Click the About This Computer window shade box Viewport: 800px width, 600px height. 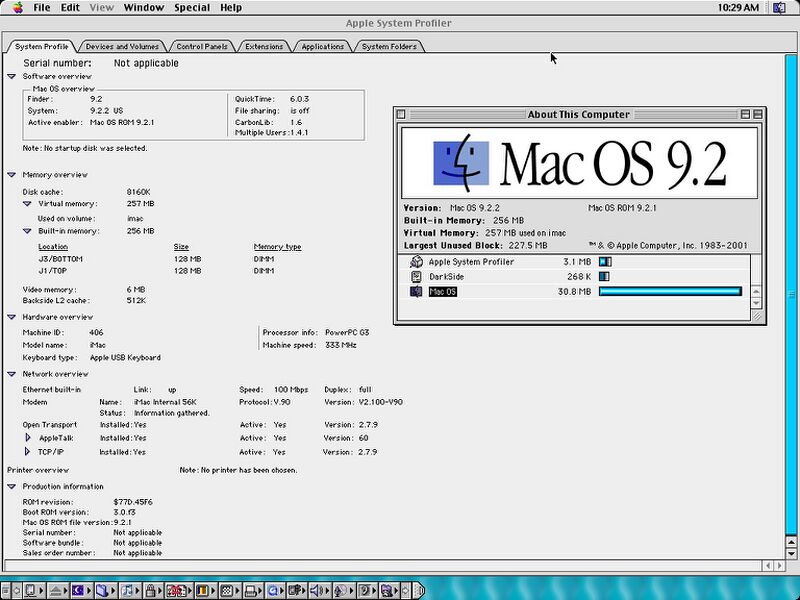(758, 114)
